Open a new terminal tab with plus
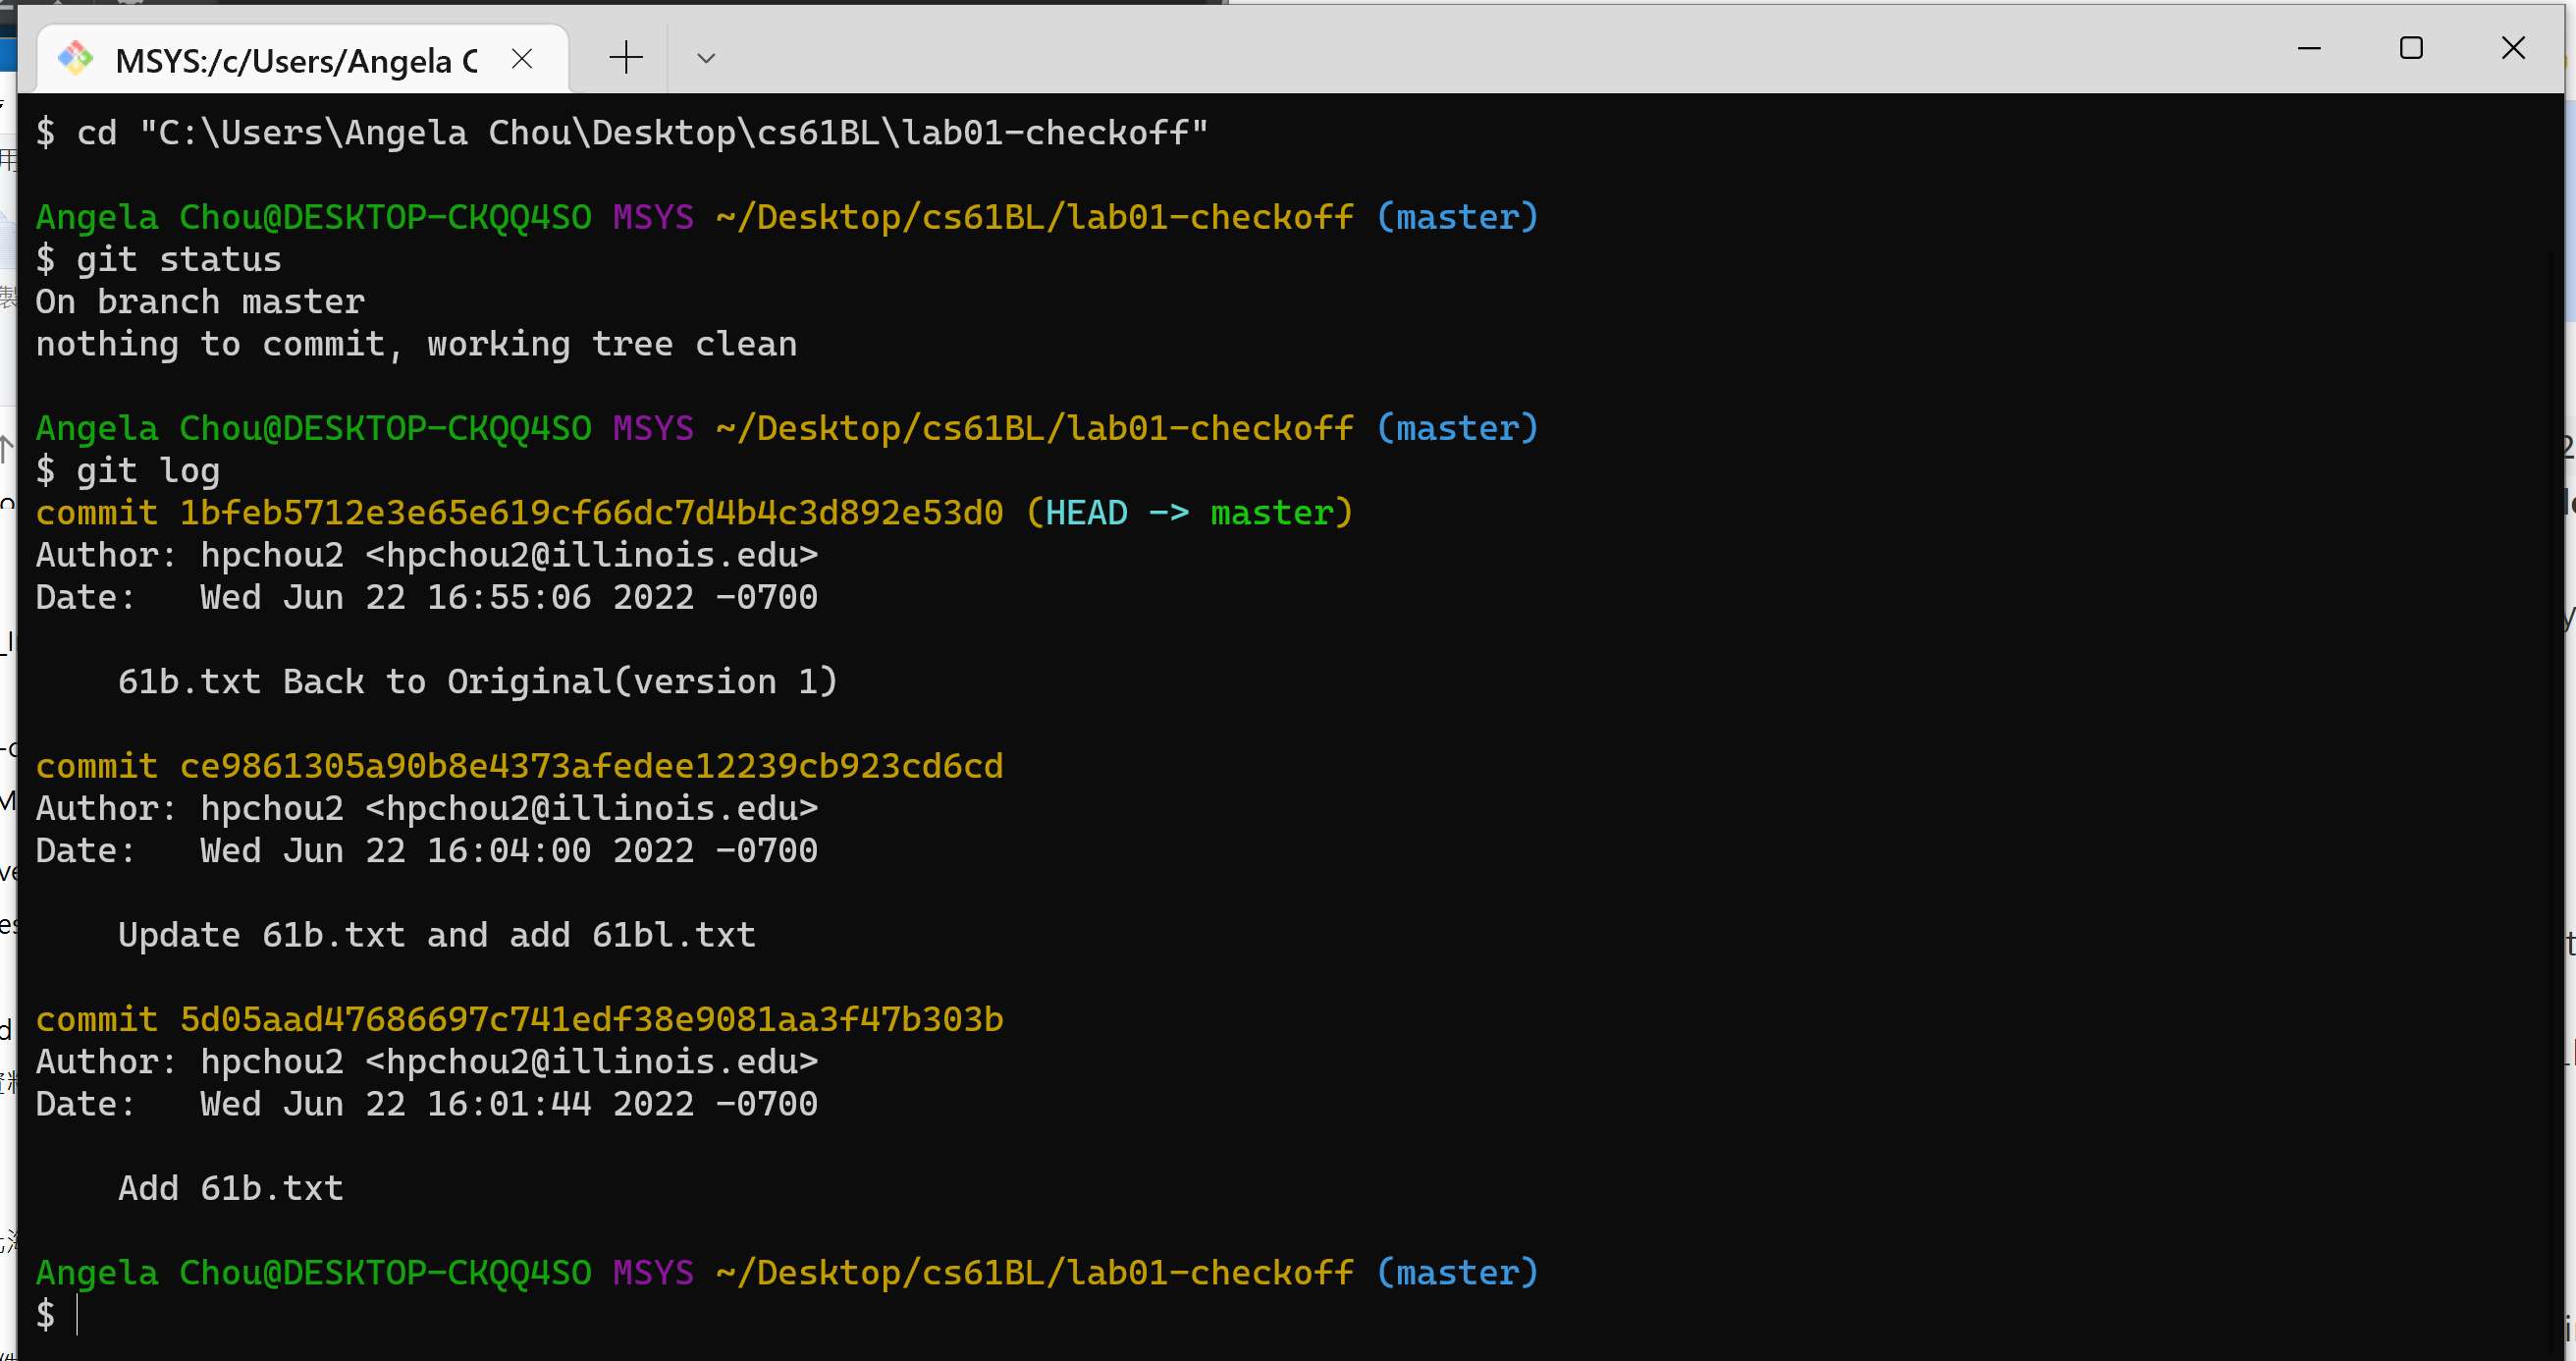 626,57
